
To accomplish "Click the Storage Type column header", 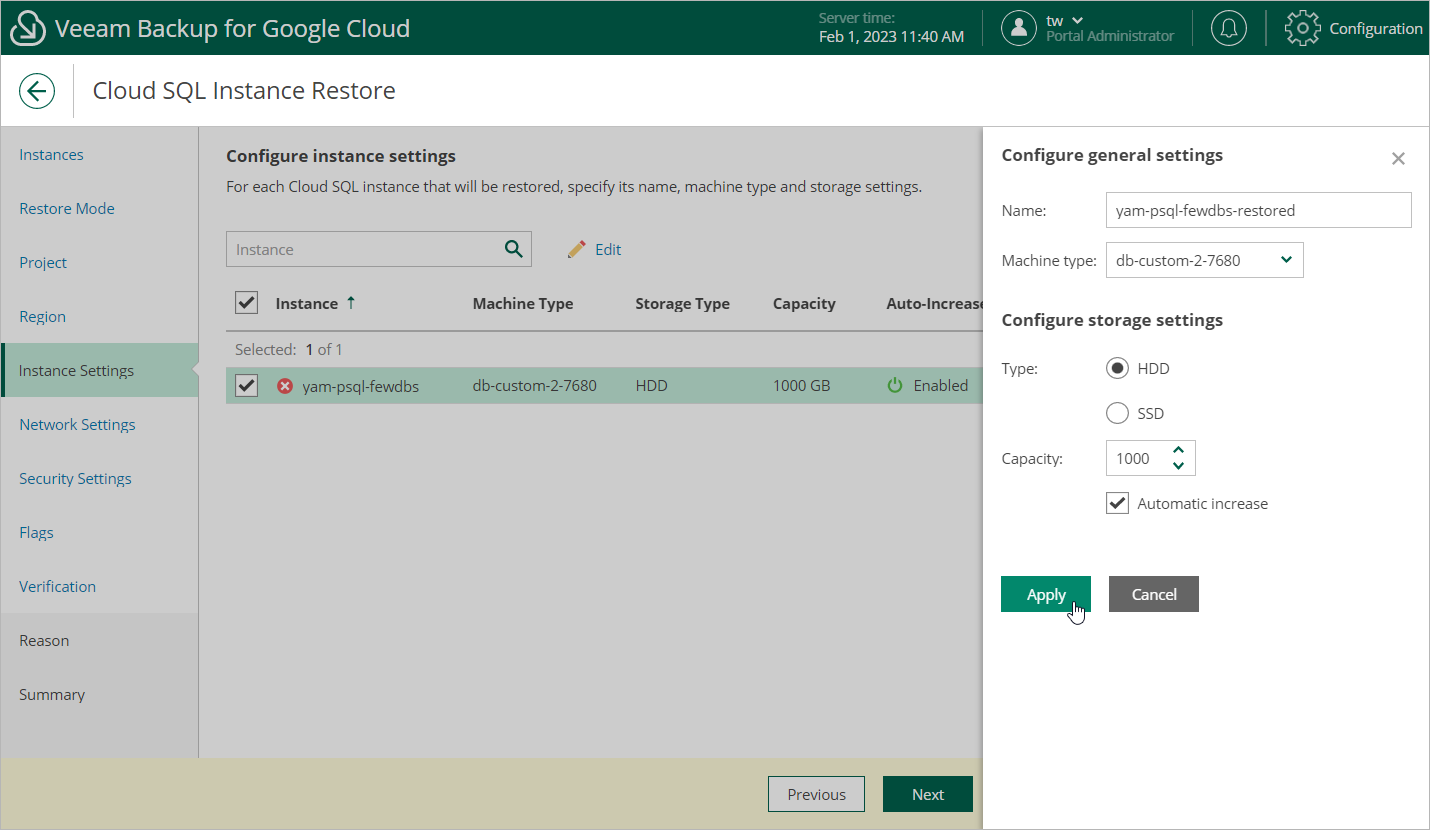I will (683, 303).
